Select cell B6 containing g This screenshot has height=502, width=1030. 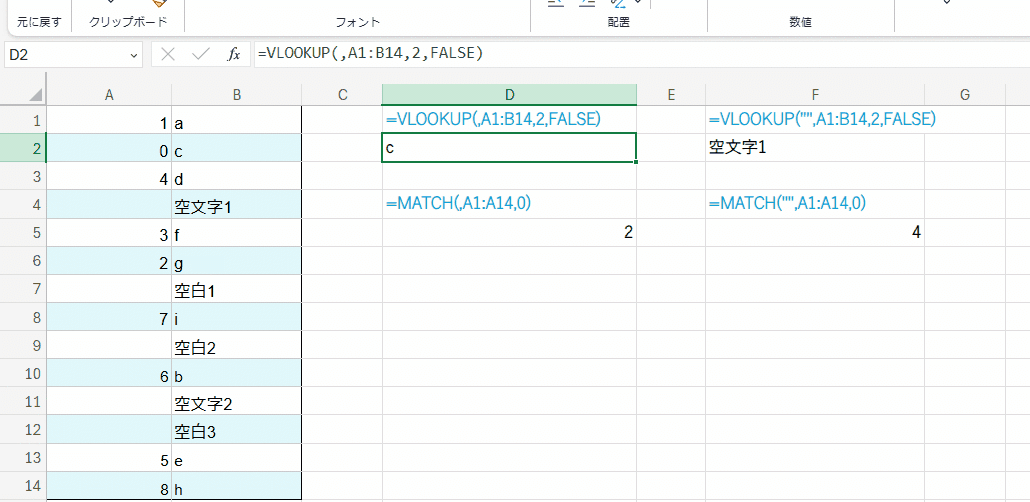[236, 261]
